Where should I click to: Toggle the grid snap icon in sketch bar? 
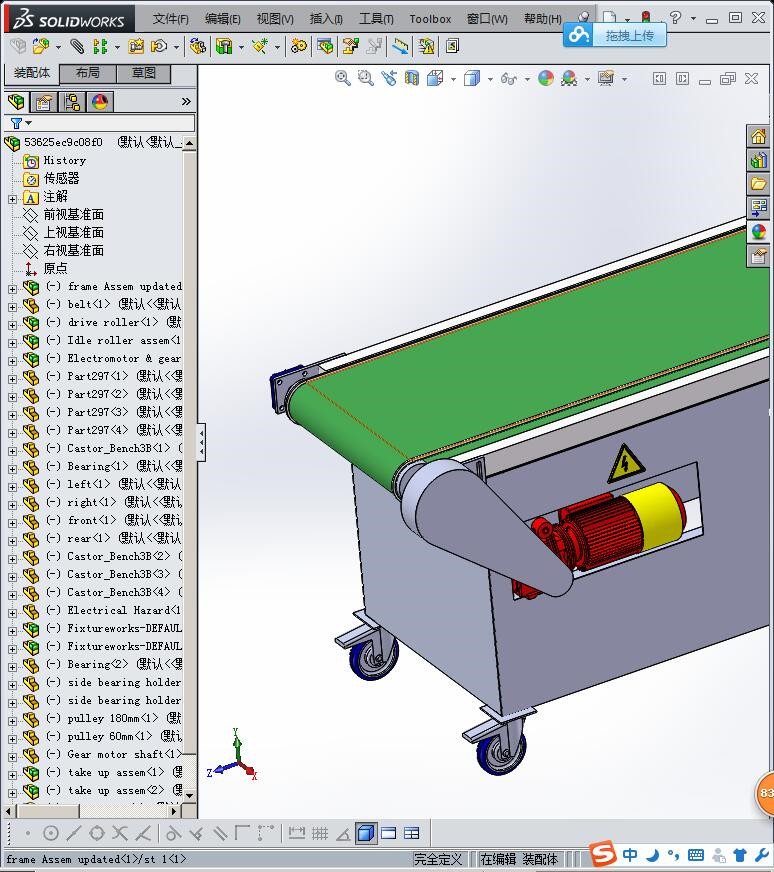(320, 833)
